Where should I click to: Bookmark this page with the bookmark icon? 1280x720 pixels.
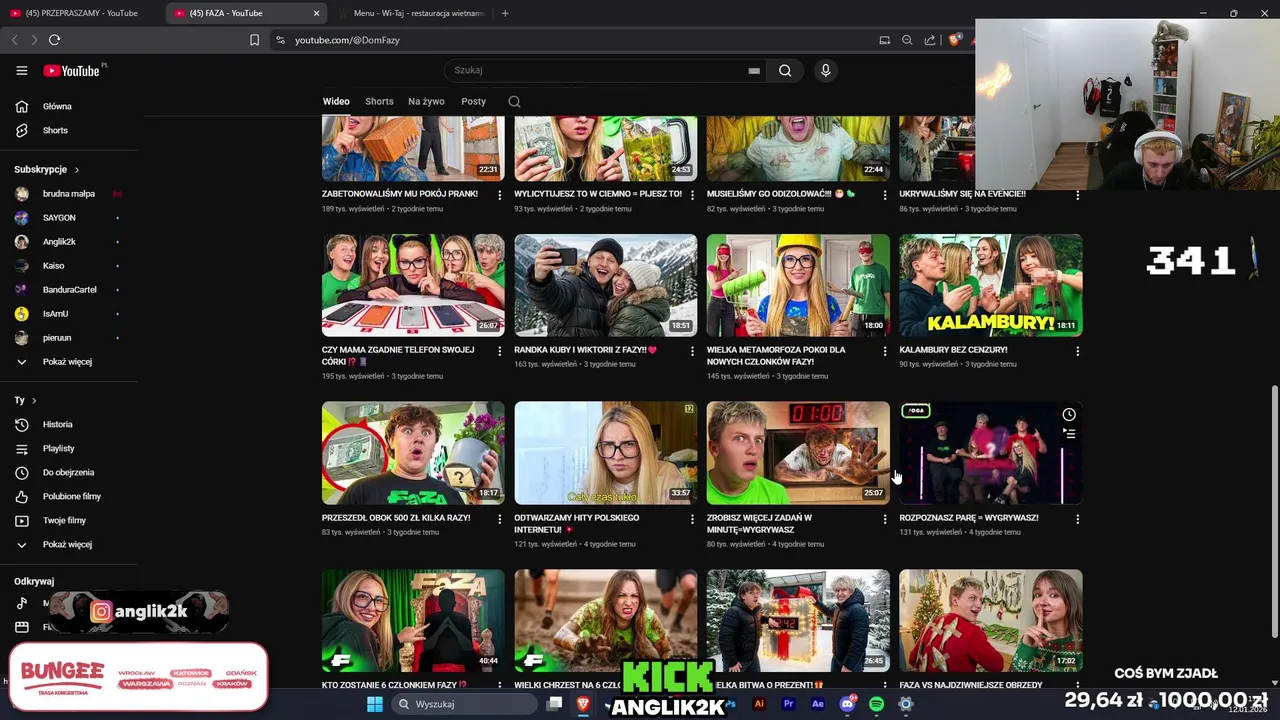tap(254, 40)
